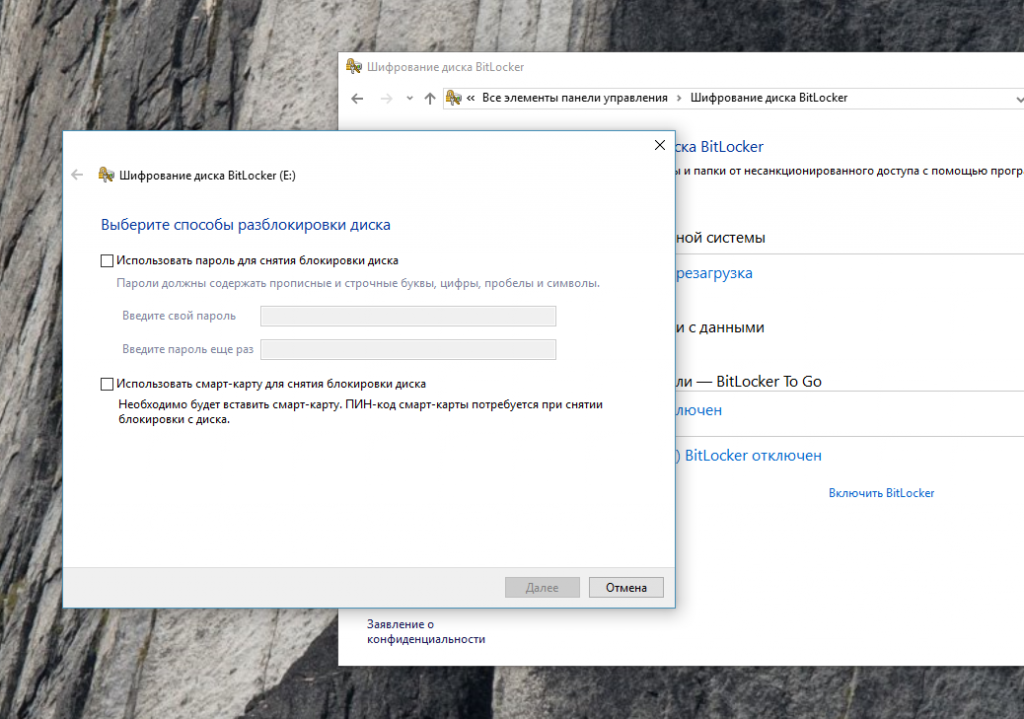
Task: Click BitLocker icon in Control Panel title bar
Action: pos(353,66)
